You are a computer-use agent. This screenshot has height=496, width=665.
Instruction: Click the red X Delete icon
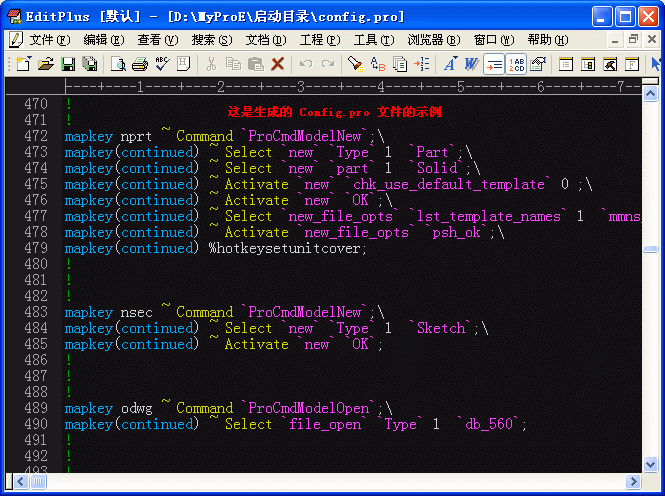(x=277, y=64)
